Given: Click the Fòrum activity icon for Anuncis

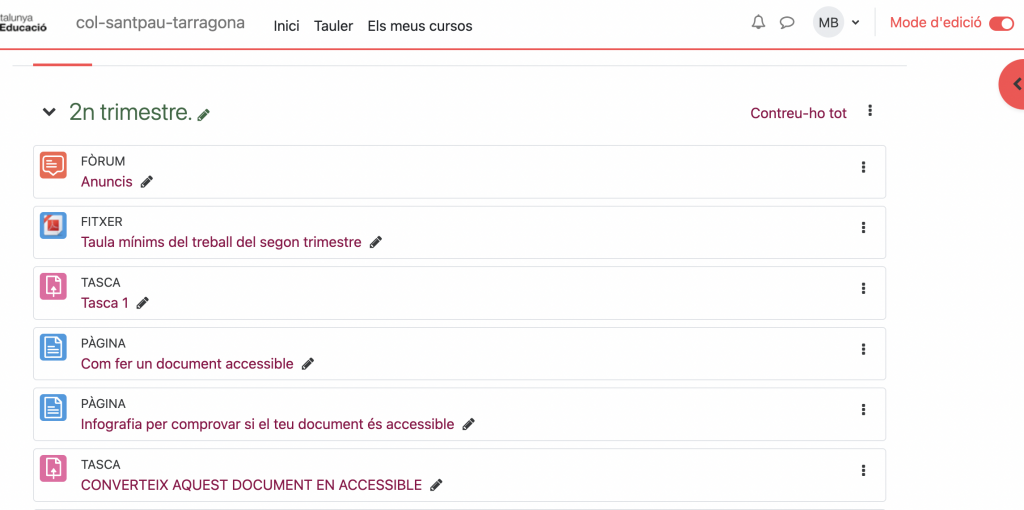Looking at the screenshot, I should 53,165.
